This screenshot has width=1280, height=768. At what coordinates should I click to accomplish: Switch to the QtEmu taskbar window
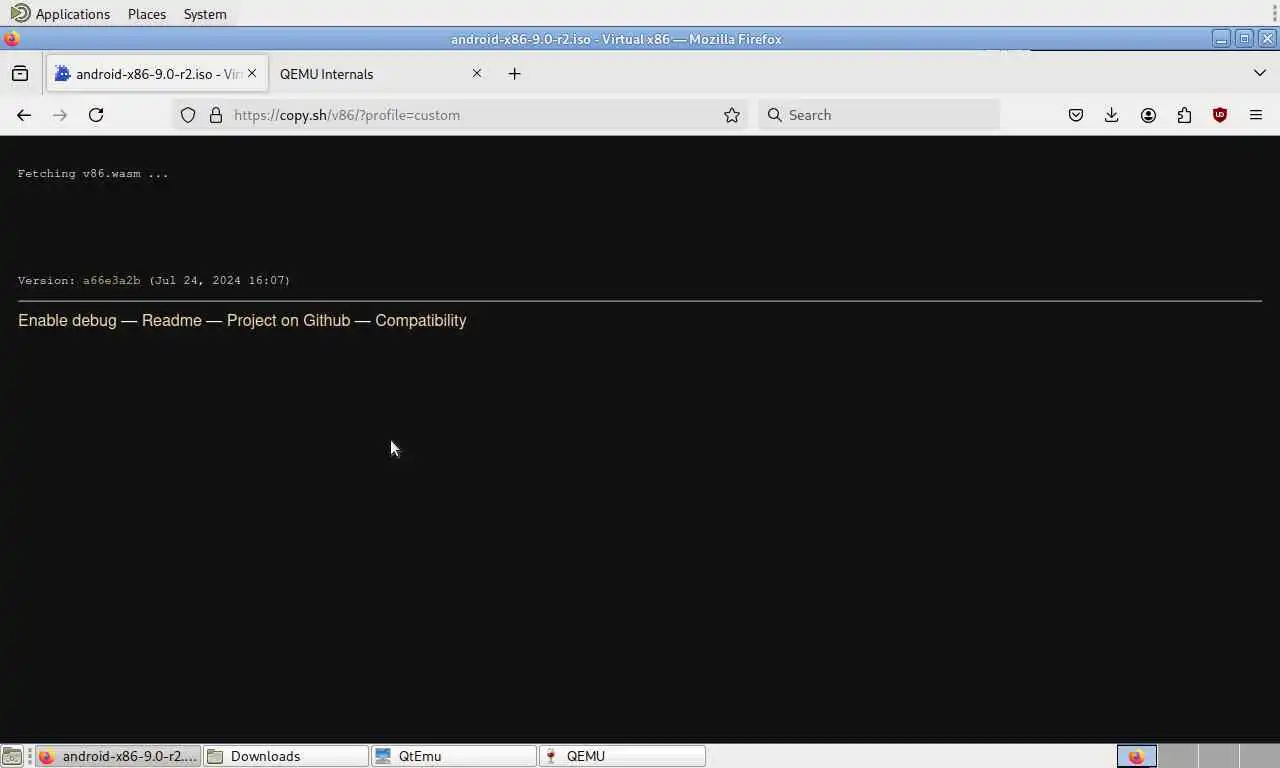click(454, 756)
